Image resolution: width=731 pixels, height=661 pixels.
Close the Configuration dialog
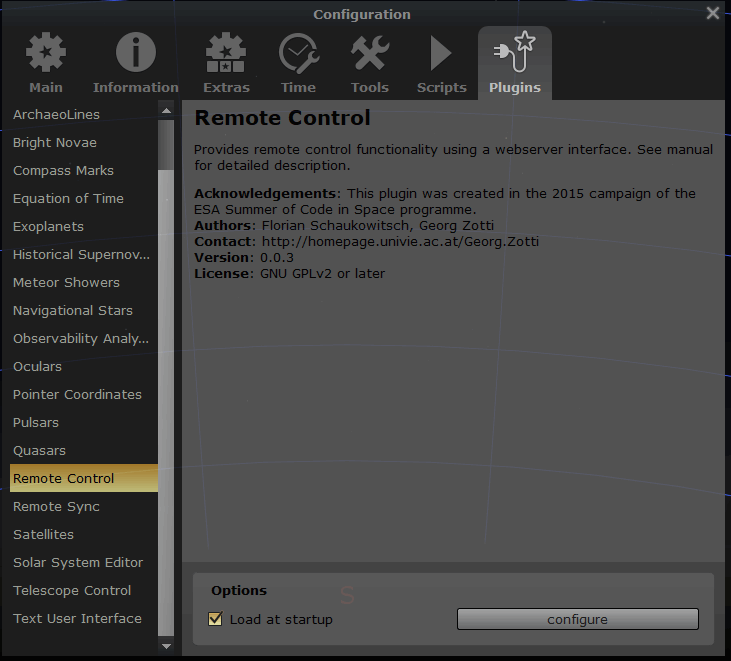tap(712, 13)
